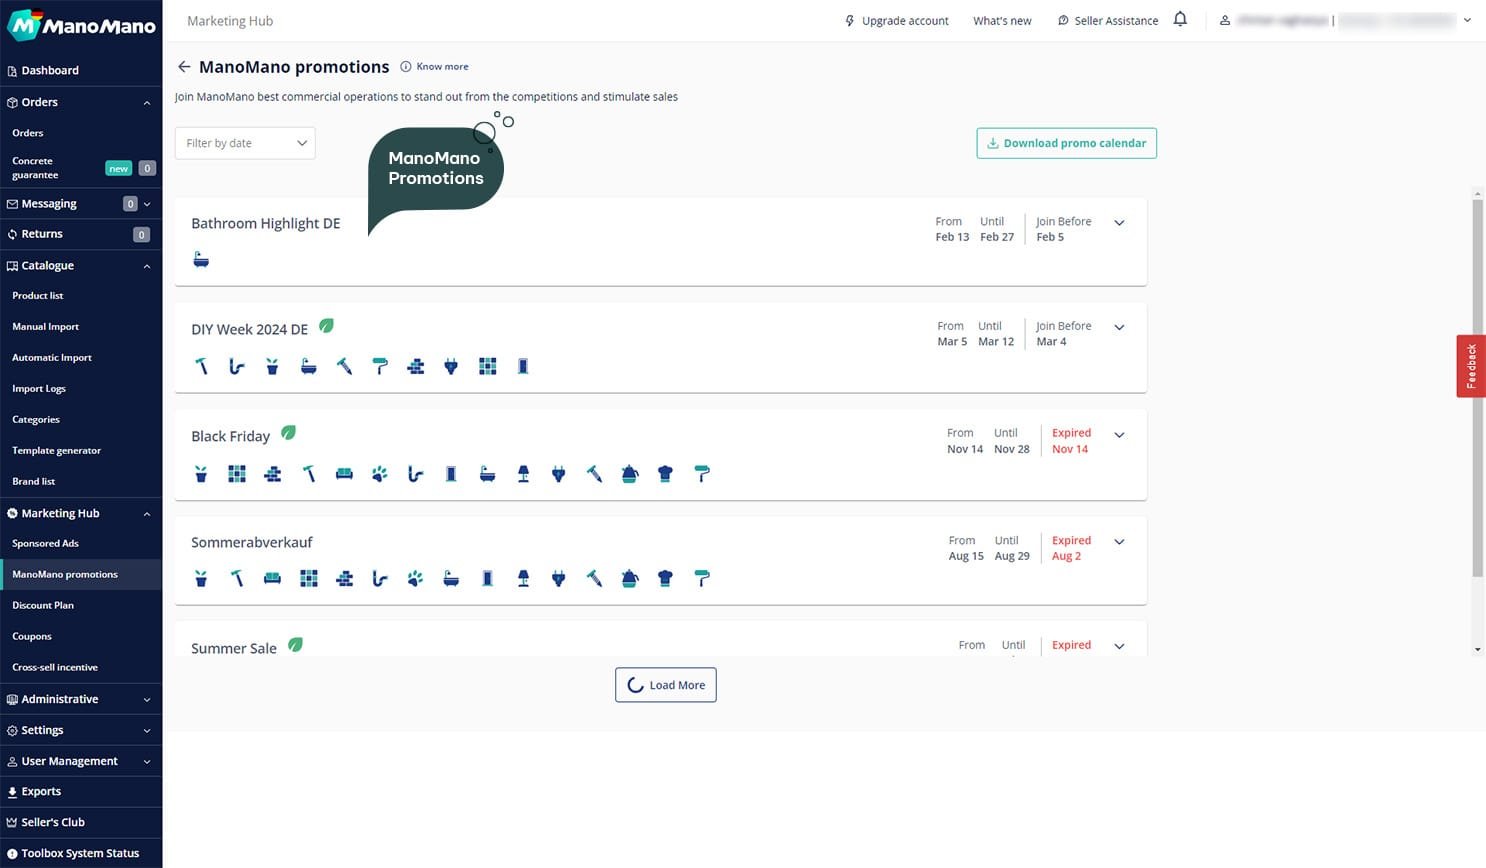Expand the Sommerabverkauf promotion row
This screenshot has height=868, width=1486.
[1119, 542]
